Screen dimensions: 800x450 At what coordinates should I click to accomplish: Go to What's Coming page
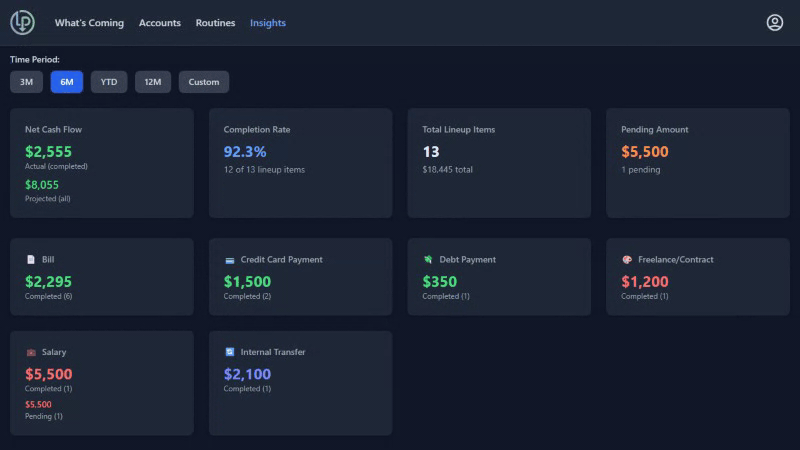89,23
